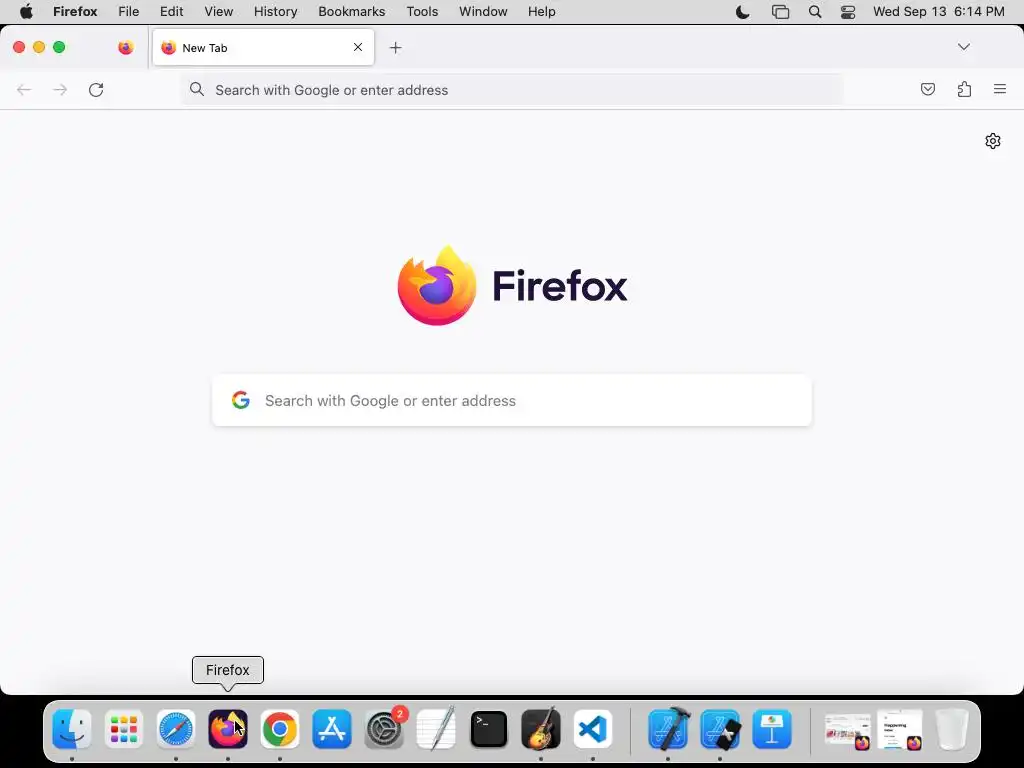The height and width of the screenshot is (768, 1024).
Task: Open the Firefox application menu
Action: pyautogui.click(x=75, y=12)
